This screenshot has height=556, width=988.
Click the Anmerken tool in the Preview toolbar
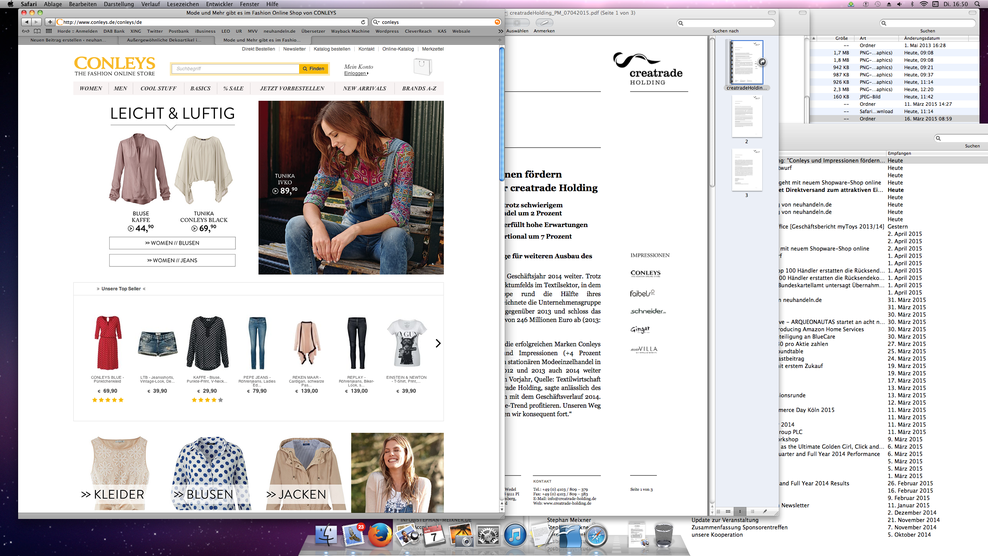click(544, 25)
